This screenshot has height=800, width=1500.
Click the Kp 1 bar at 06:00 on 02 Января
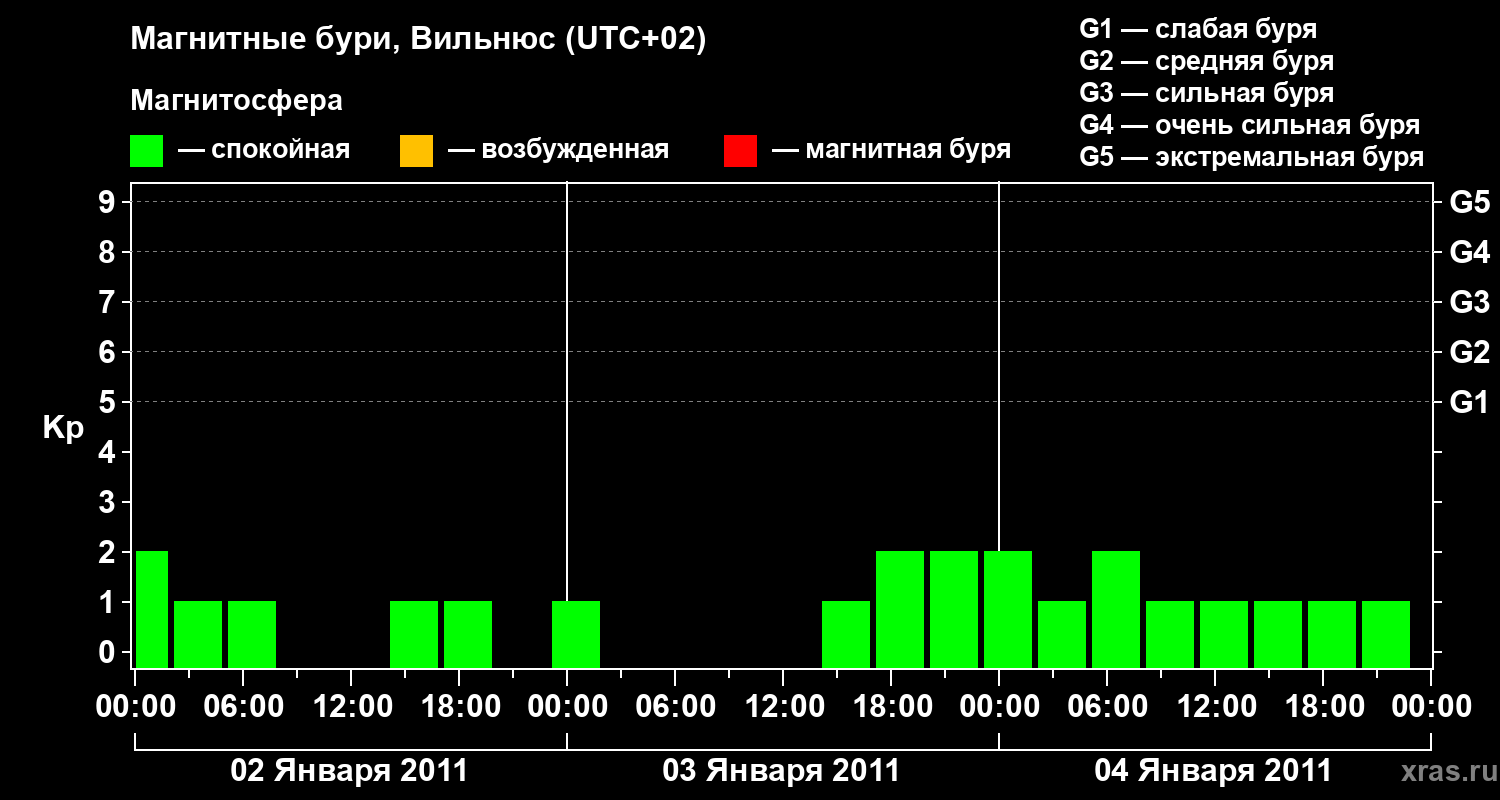click(x=252, y=635)
